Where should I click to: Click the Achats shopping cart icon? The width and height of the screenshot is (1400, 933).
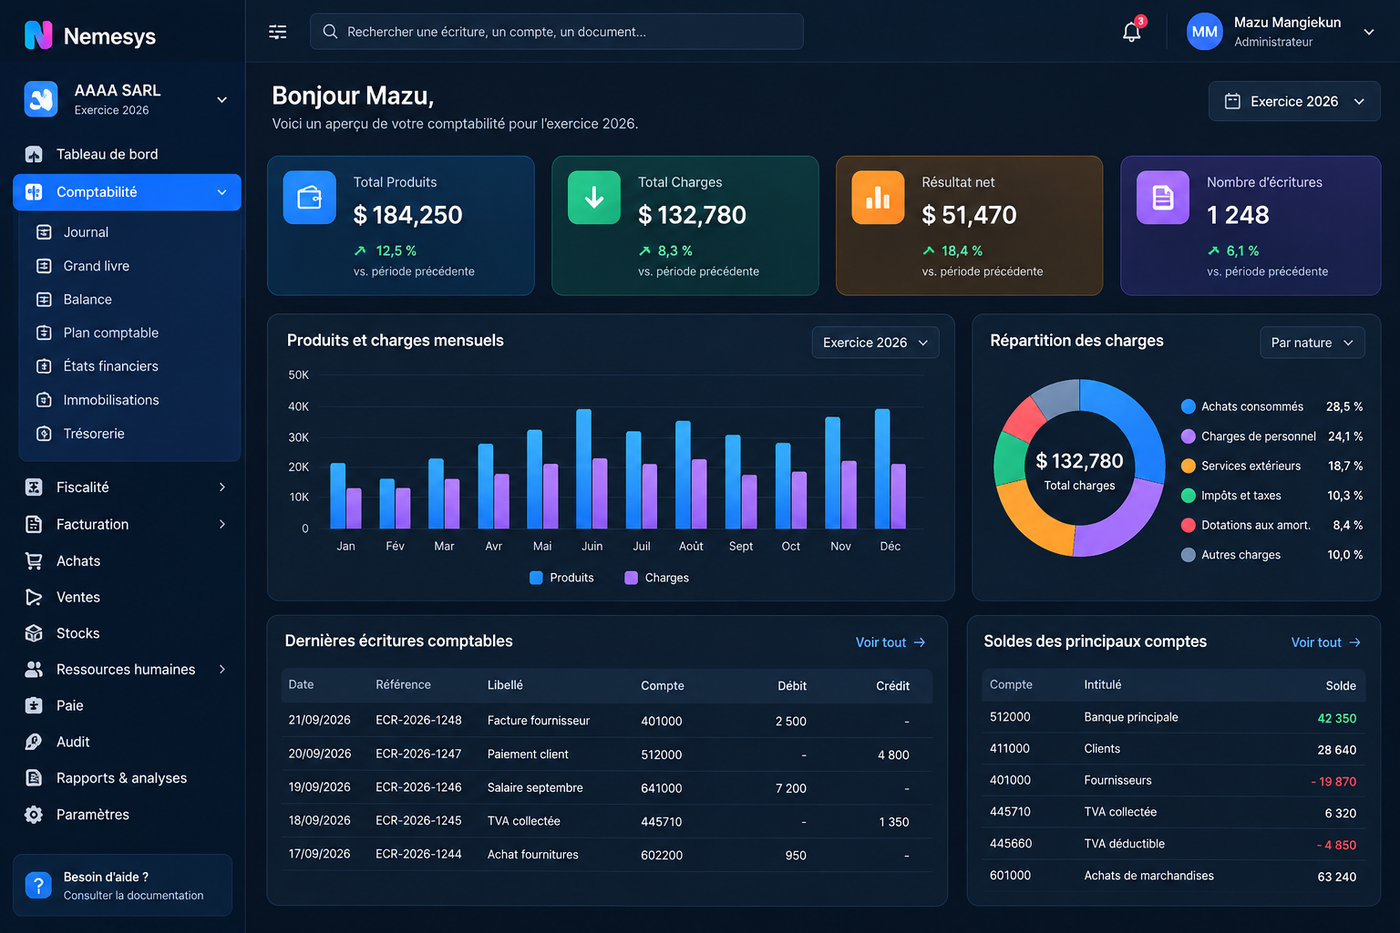pos(34,561)
